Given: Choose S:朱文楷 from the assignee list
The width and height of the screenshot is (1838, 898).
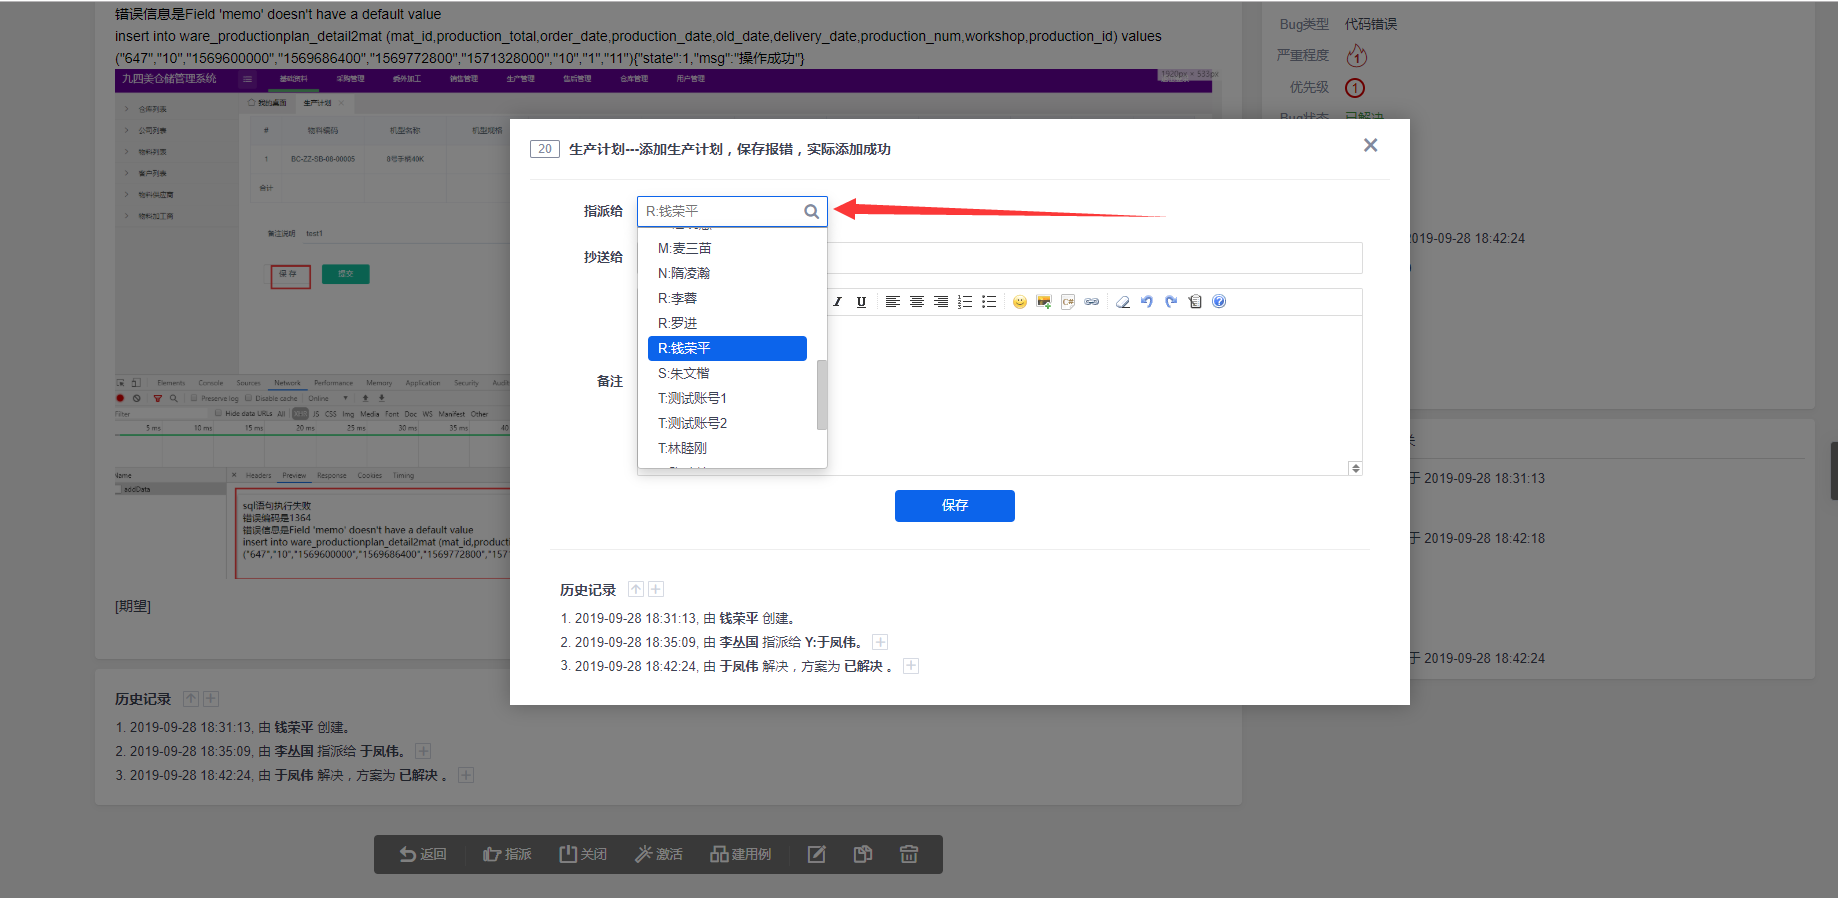Looking at the screenshot, I should 684,373.
